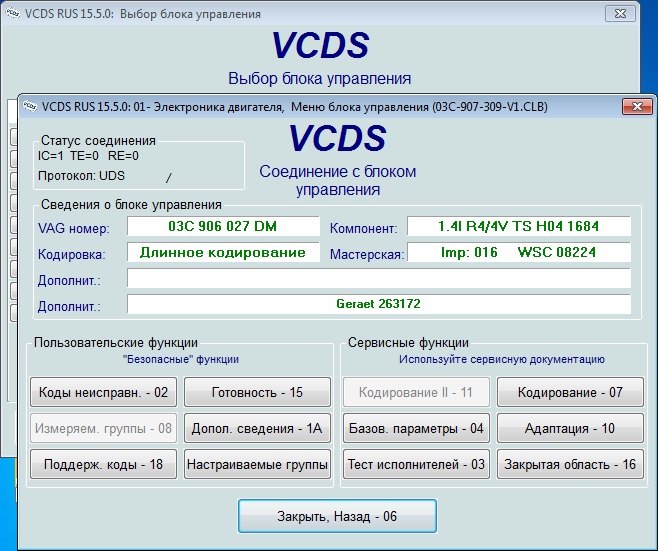Image resolution: width=658 pixels, height=551 pixels.
Task: Click the Кодировка field Длинное кодирование
Action: click(x=223, y=252)
